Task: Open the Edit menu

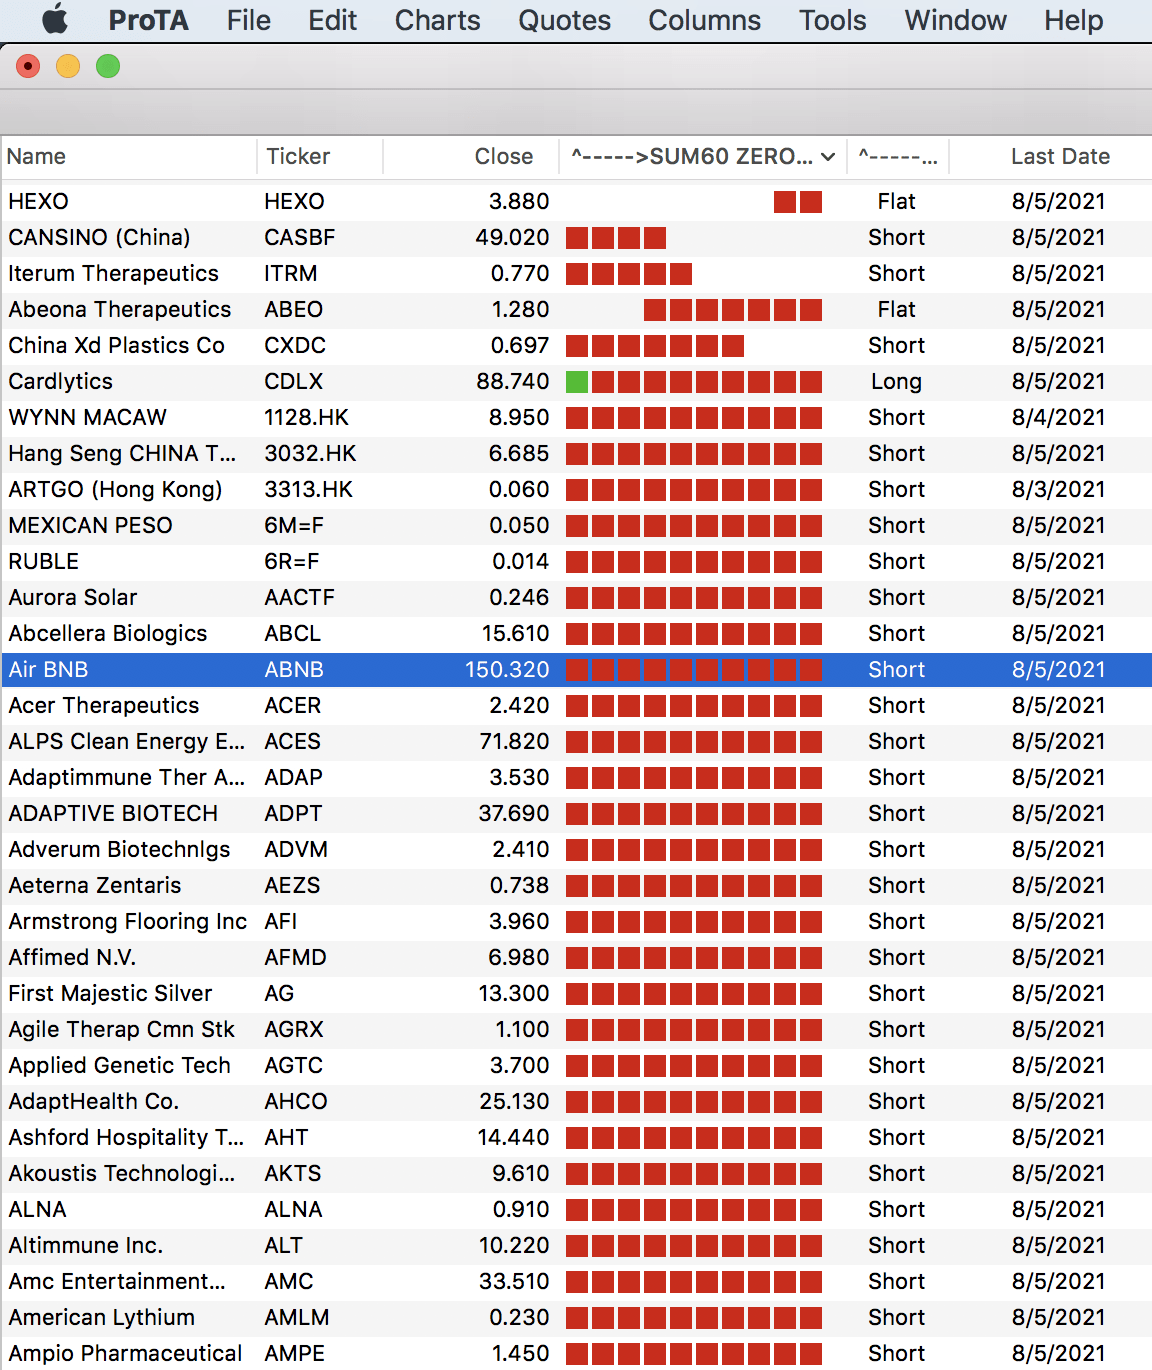Action: (x=332, y=20)
